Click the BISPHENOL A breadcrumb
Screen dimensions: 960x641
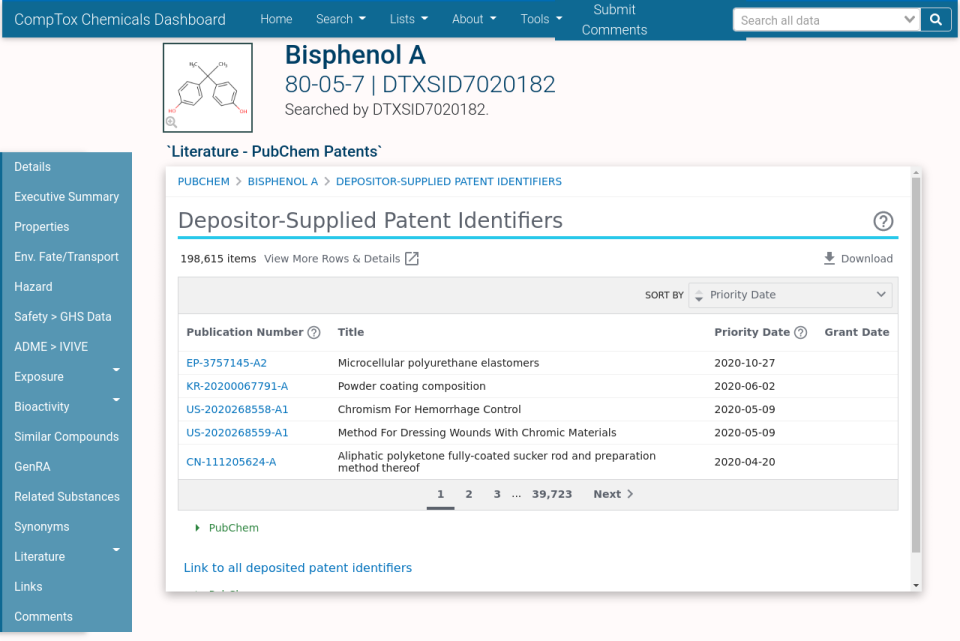click(283, 181)
